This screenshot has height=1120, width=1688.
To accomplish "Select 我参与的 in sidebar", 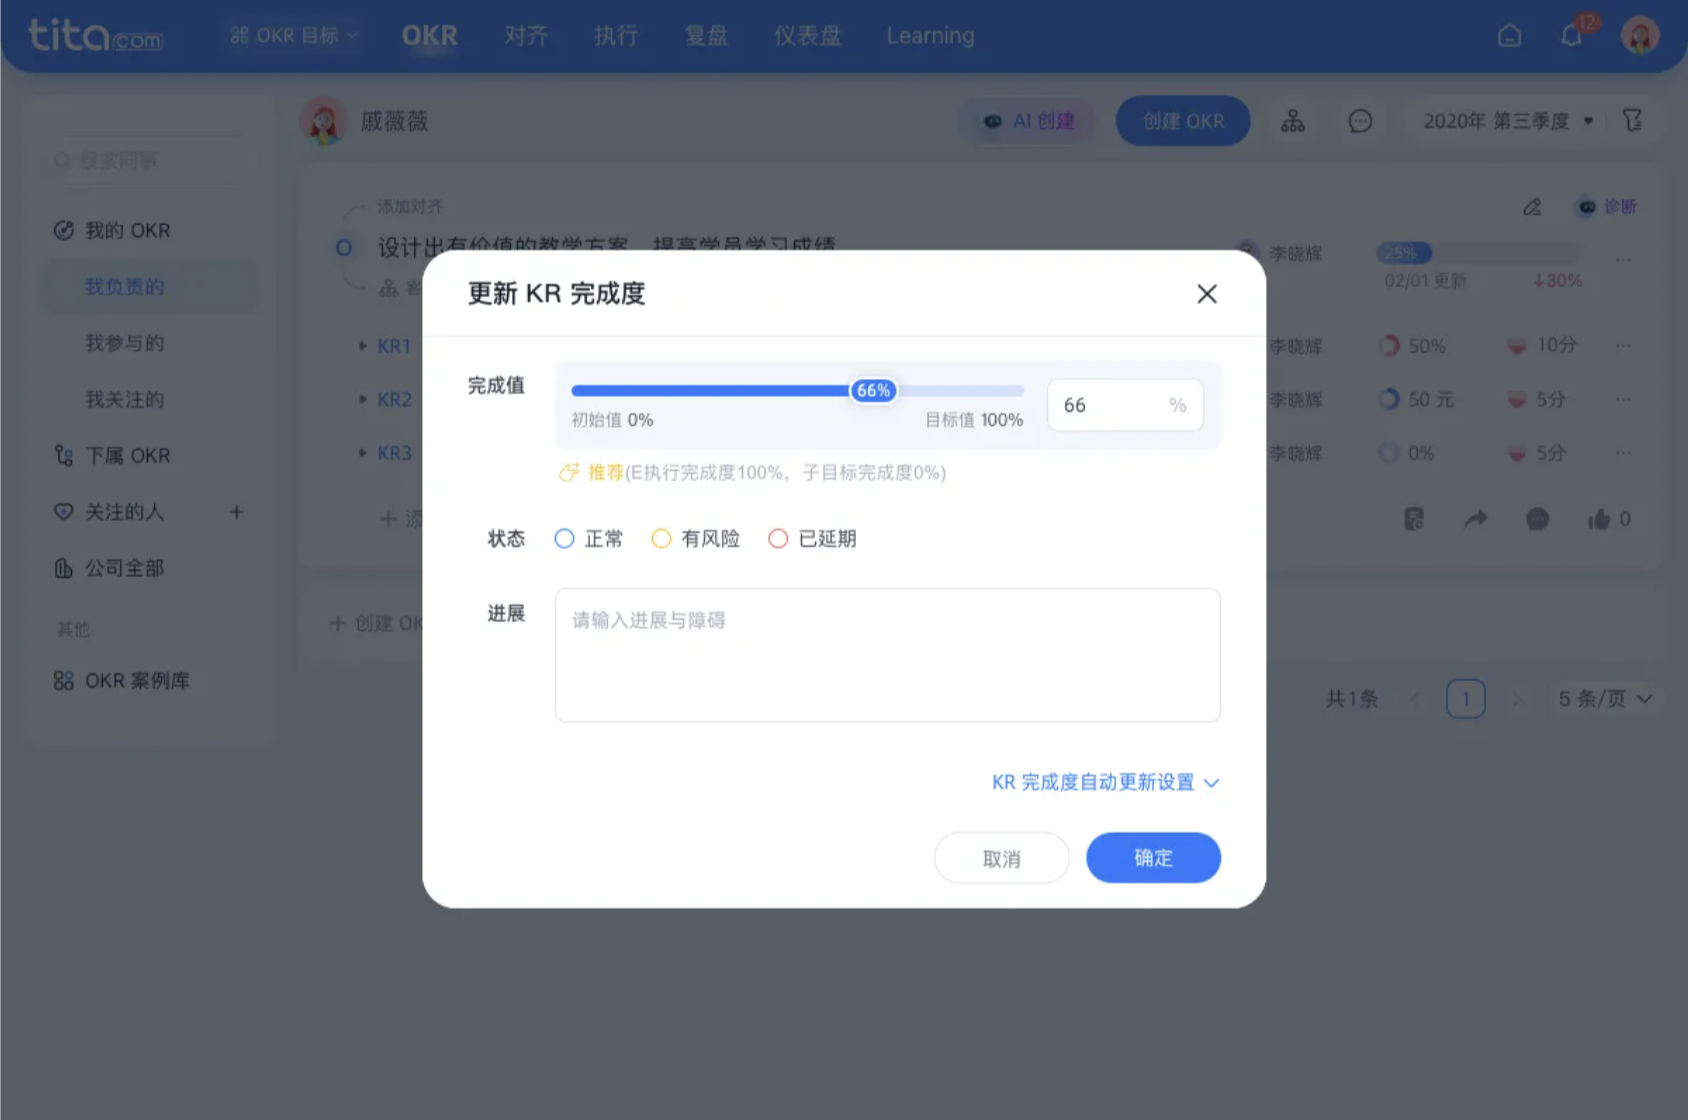I will coord(124,343).
